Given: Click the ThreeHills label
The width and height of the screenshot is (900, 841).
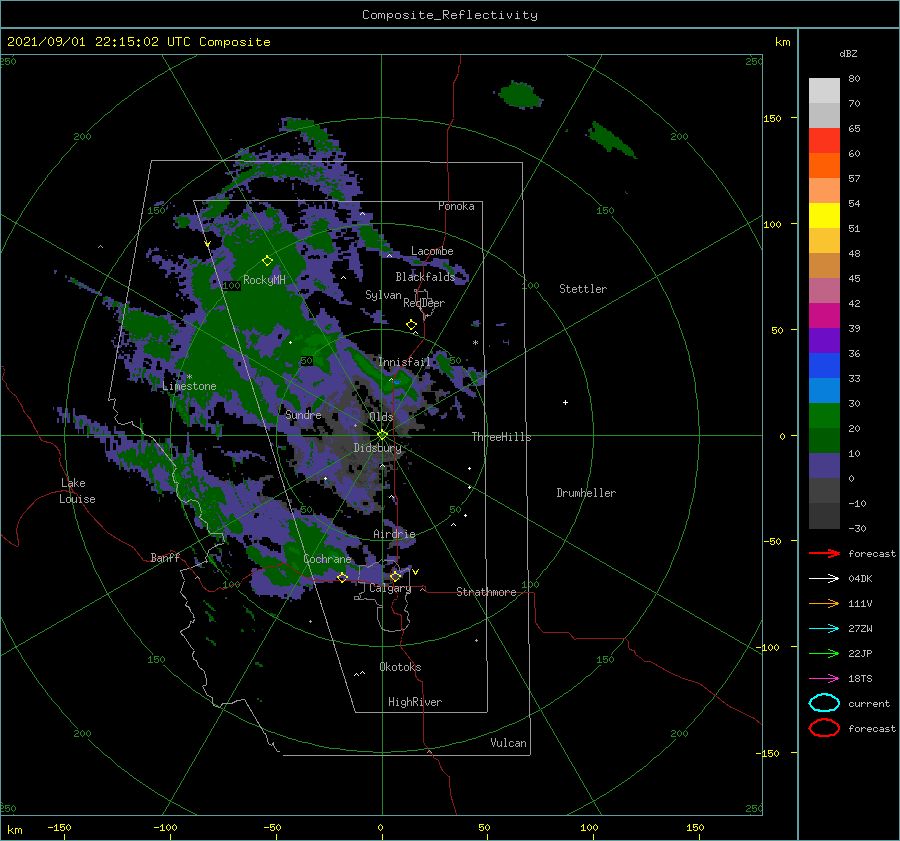Looking at the screenshot, I should pyautogui.click(x=502, y=437).
